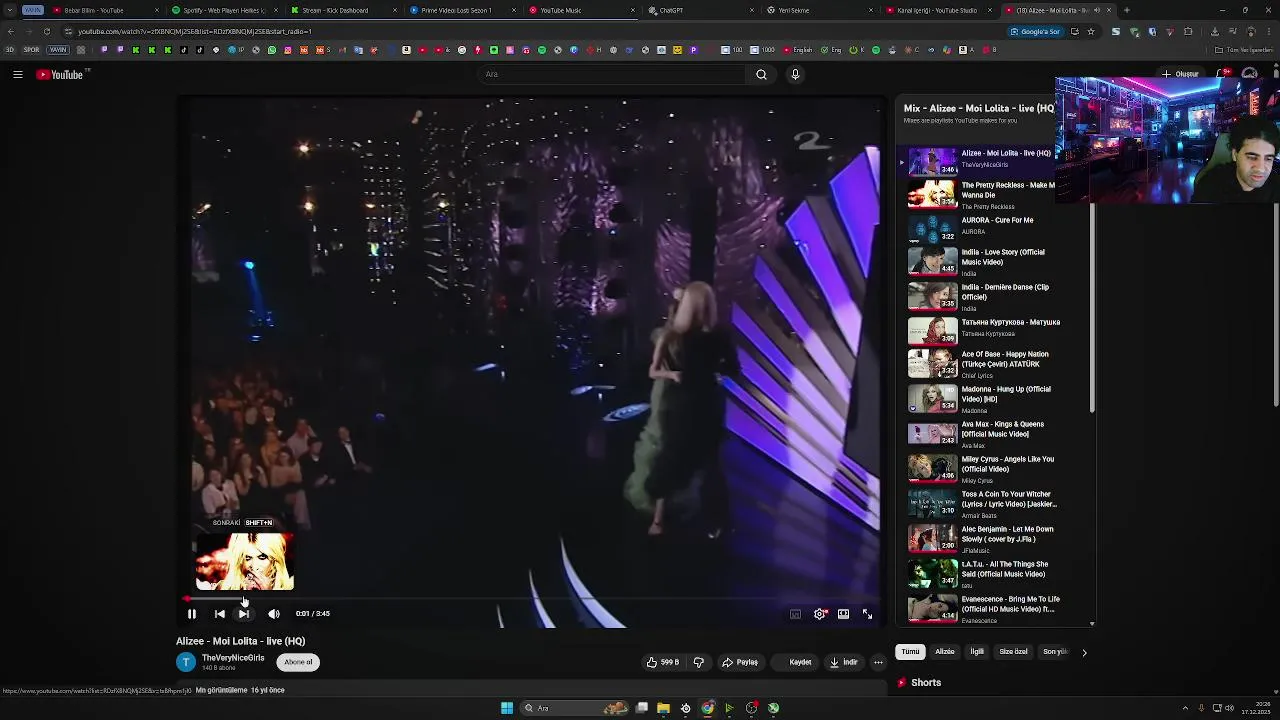Click the YouTube search magnifier button

(x=761, y=74)
